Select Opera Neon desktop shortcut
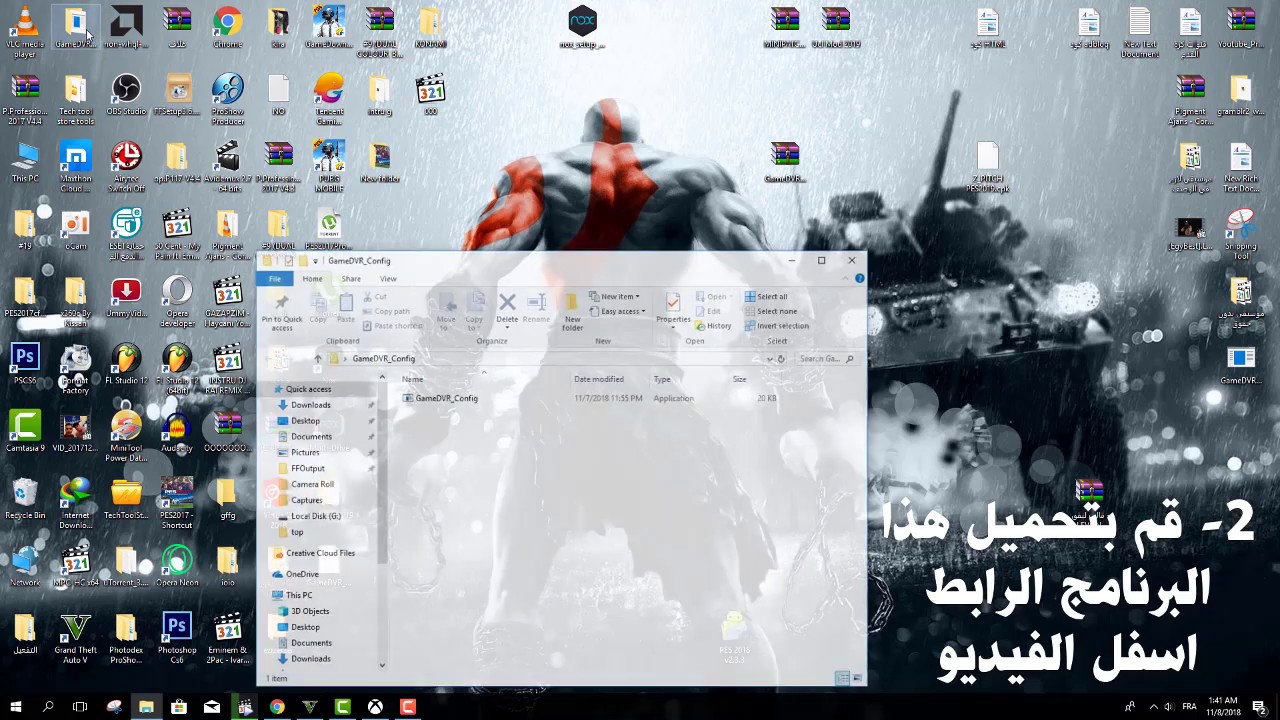The height and width of the screenshot is (720, 1280). click(177, 566)
